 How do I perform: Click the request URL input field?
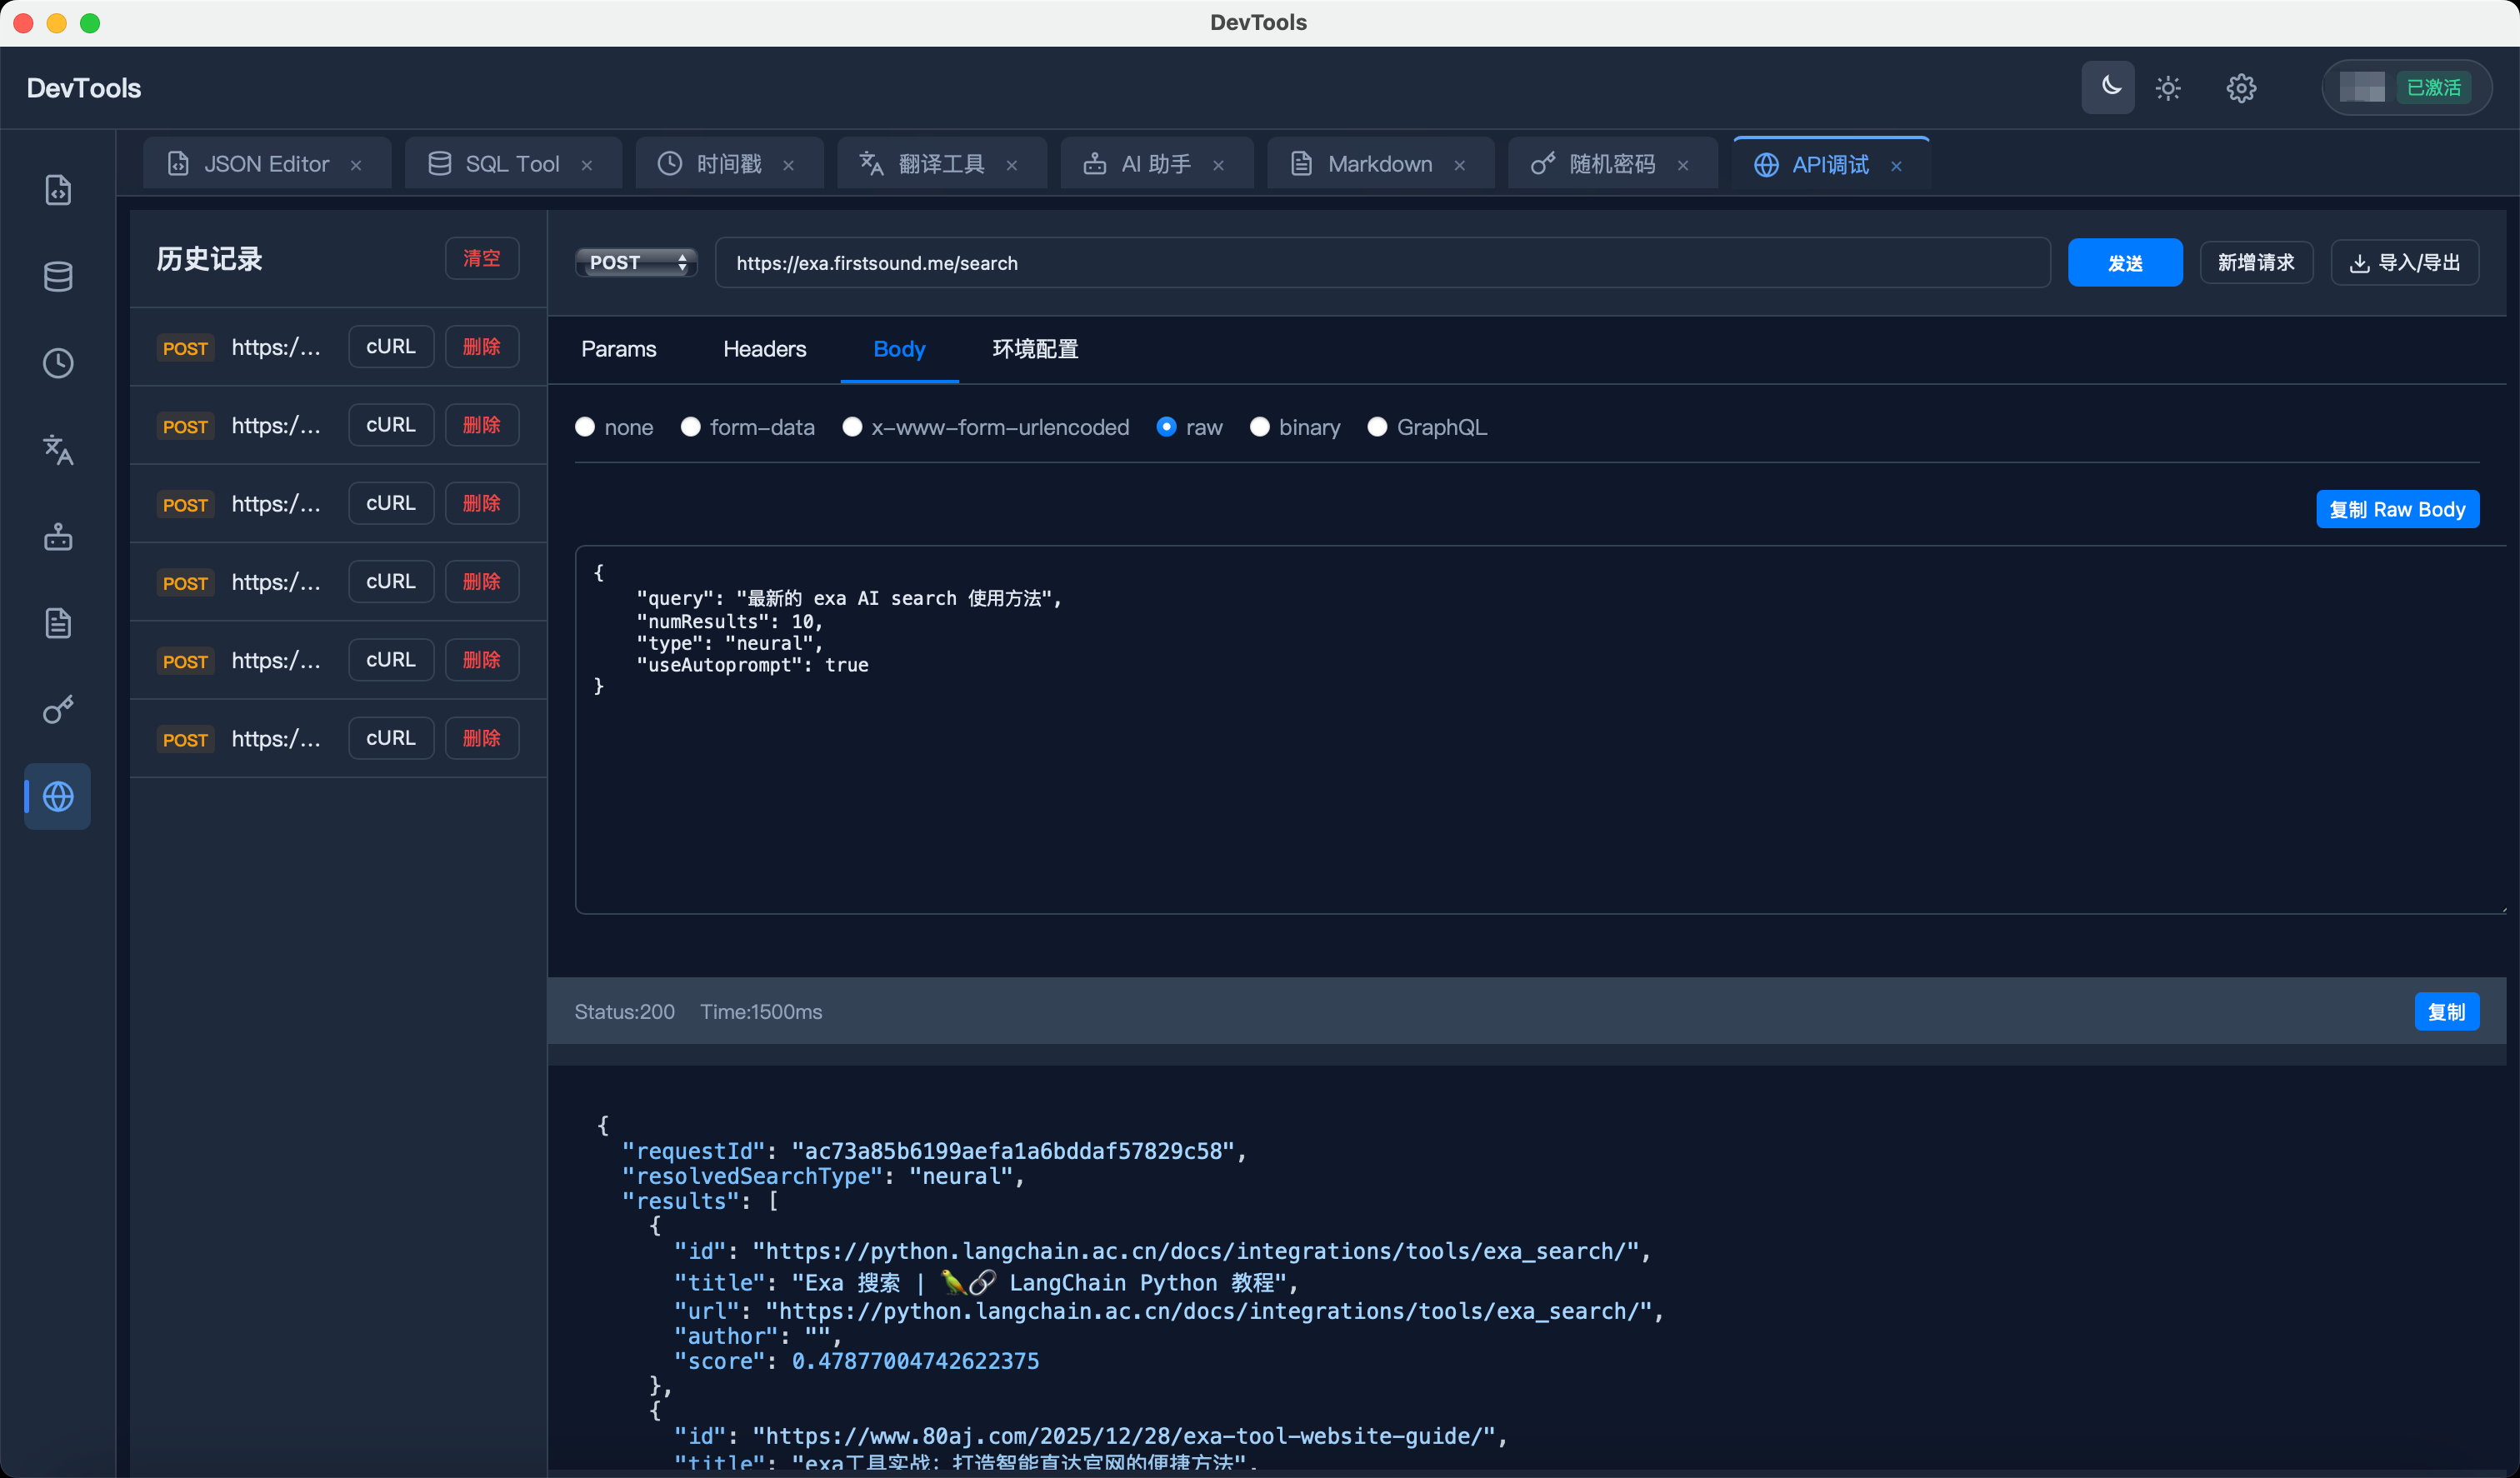(x=1380, y=262)
